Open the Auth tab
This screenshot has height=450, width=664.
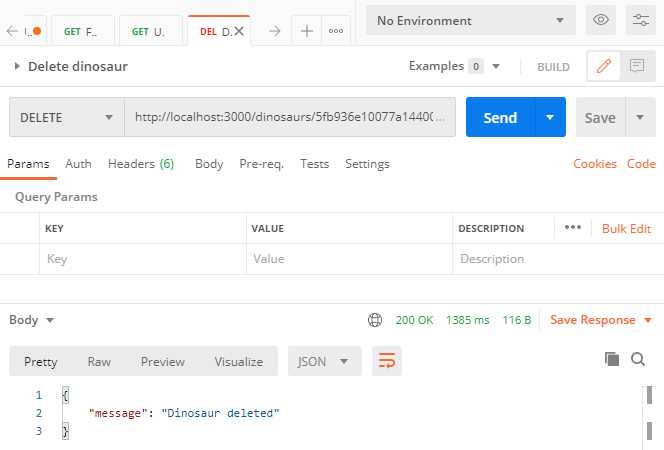(x=78, y=164)
